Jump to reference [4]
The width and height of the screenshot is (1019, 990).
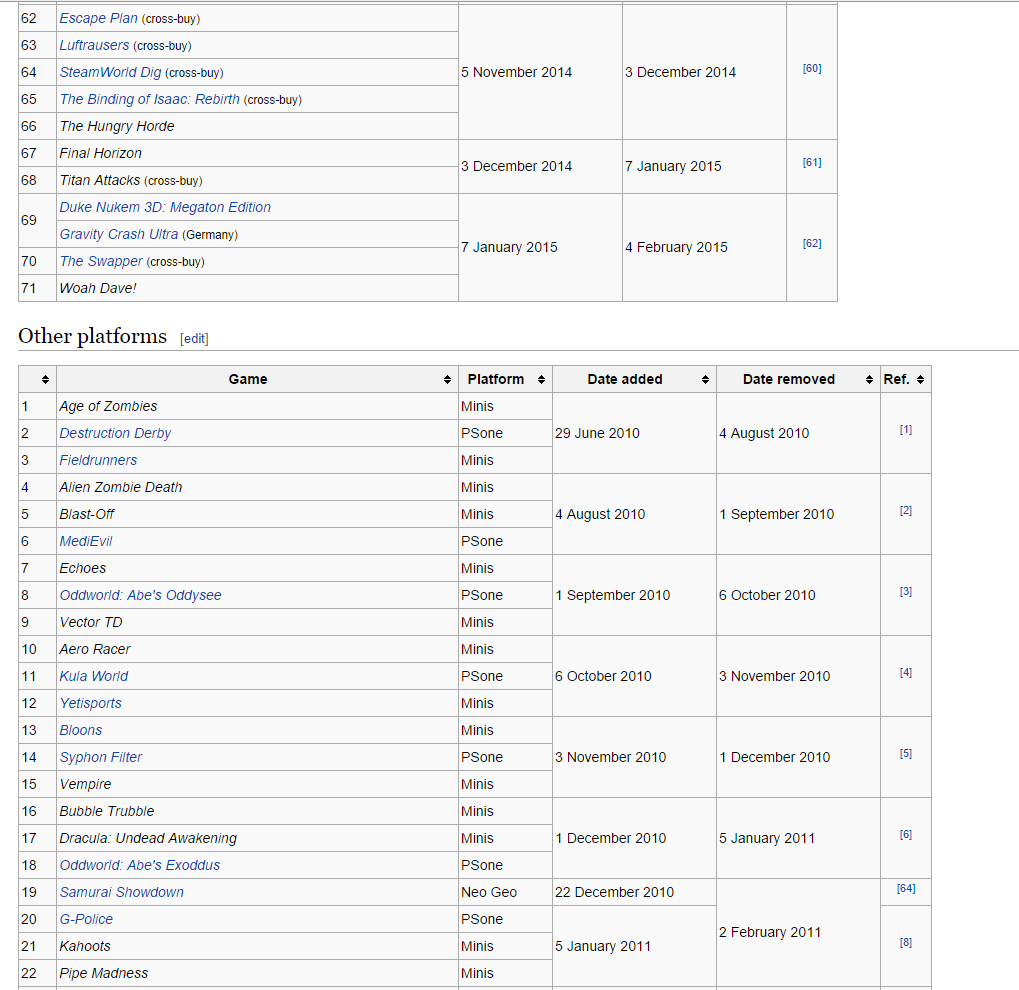(x=906, y=673)
